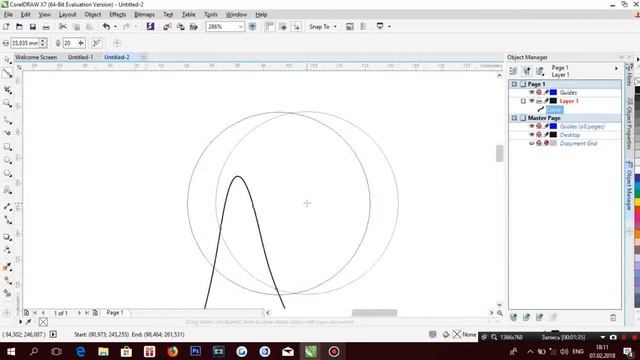Switch to the Welcome Screen tab
This screenshot has height=360, width=640.
(x=36, y=57)
